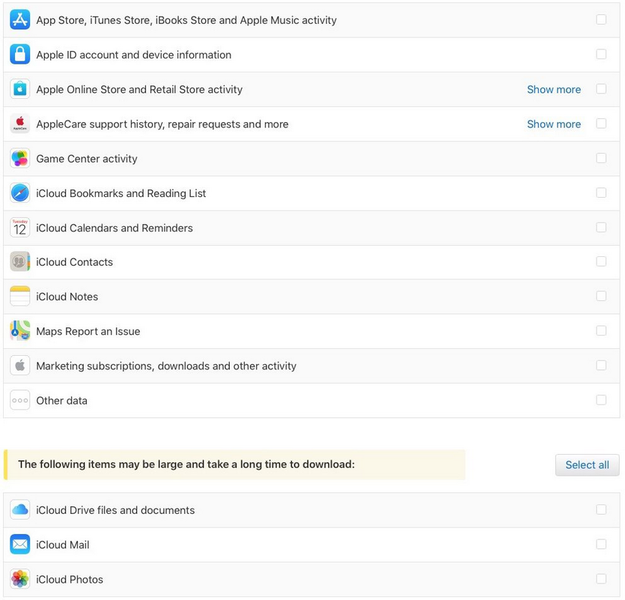Tick iCloud Bookmarks and Reading List checkbox
This screenshot has height=600, width=625.
coord(601,193)
